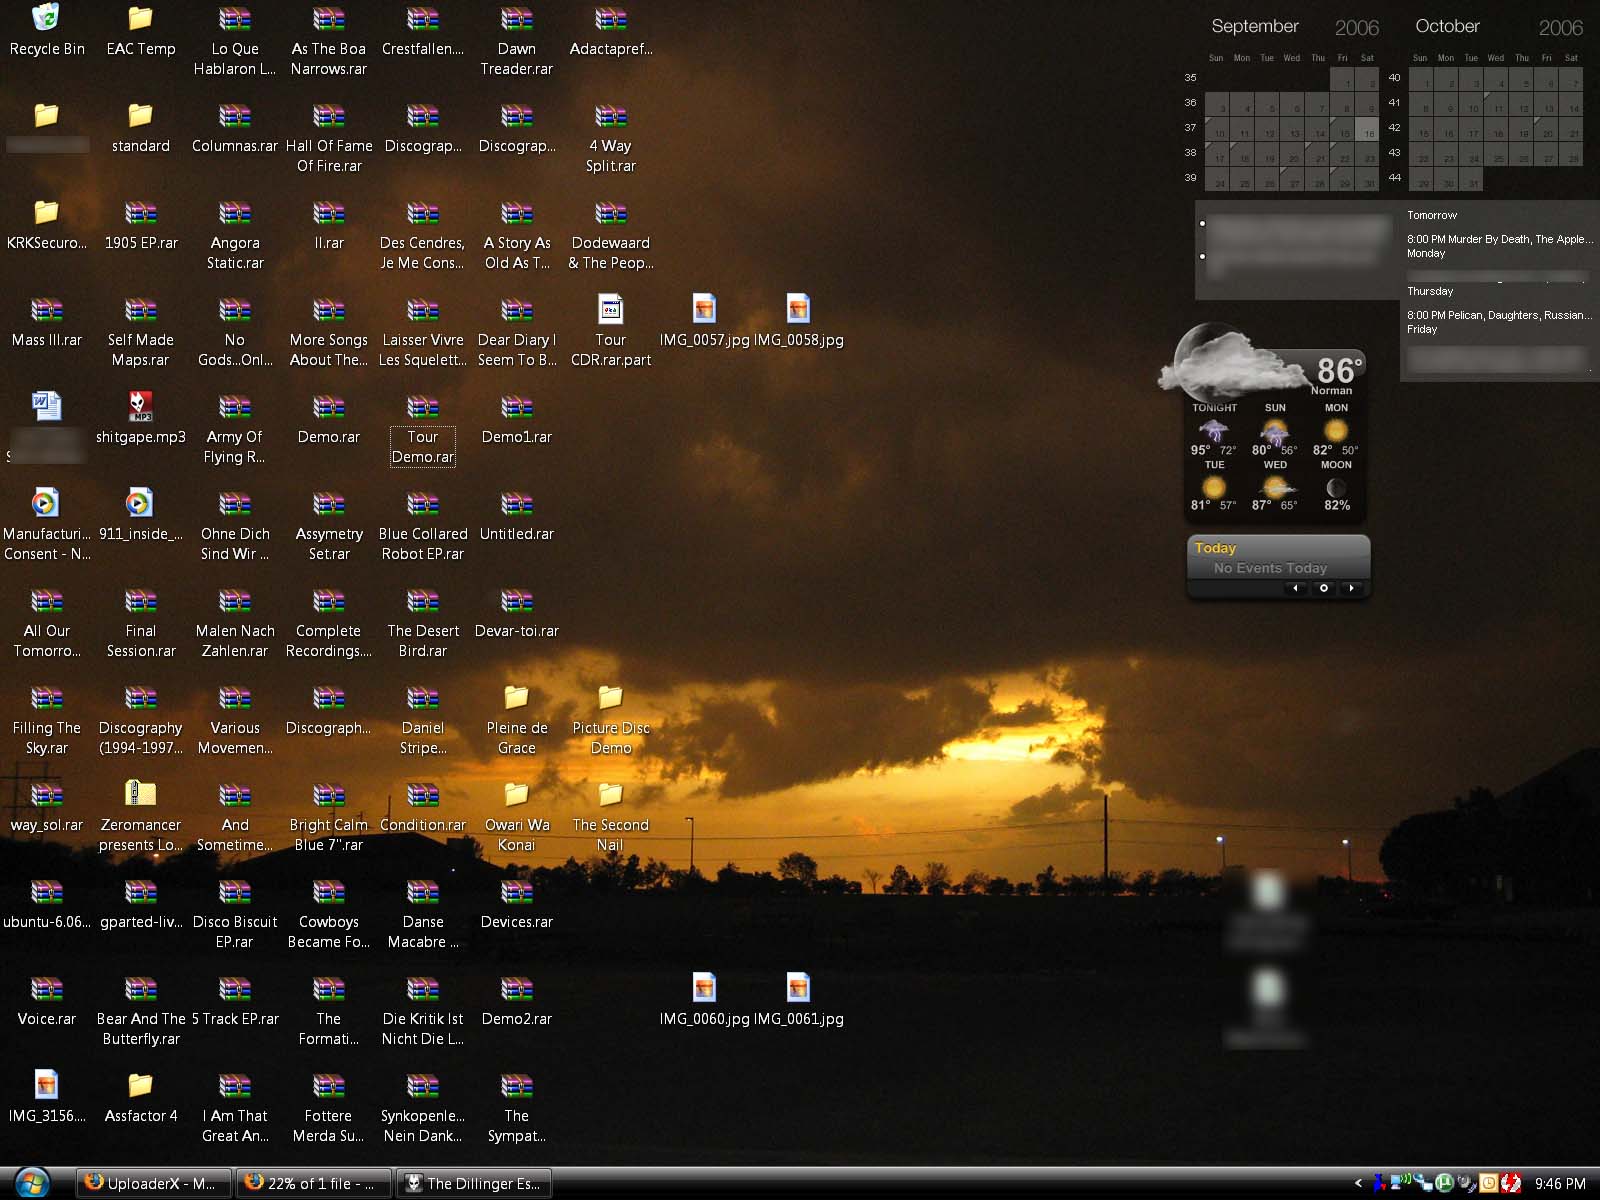Viewport: 1600px width, 1200px height.
Task: Select 1905 EP.rar archive
Action: click(x=140, y=225)
